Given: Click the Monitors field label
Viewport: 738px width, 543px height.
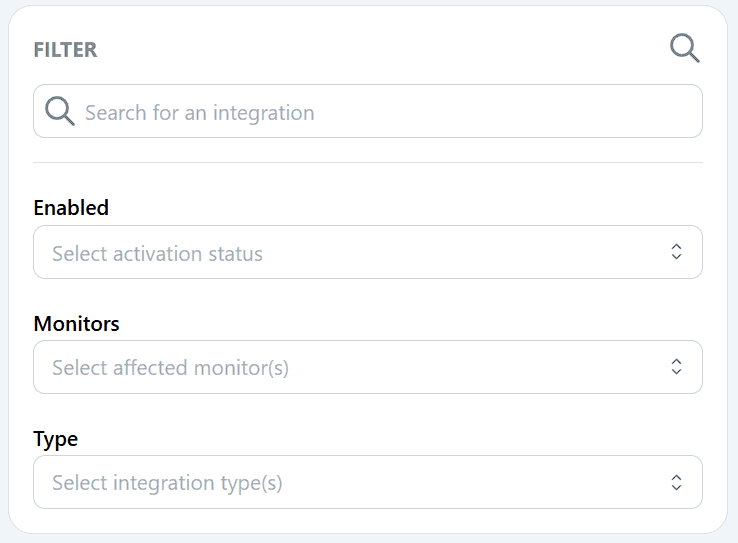Looking at the screenshot, I should [x=76, y=324].
